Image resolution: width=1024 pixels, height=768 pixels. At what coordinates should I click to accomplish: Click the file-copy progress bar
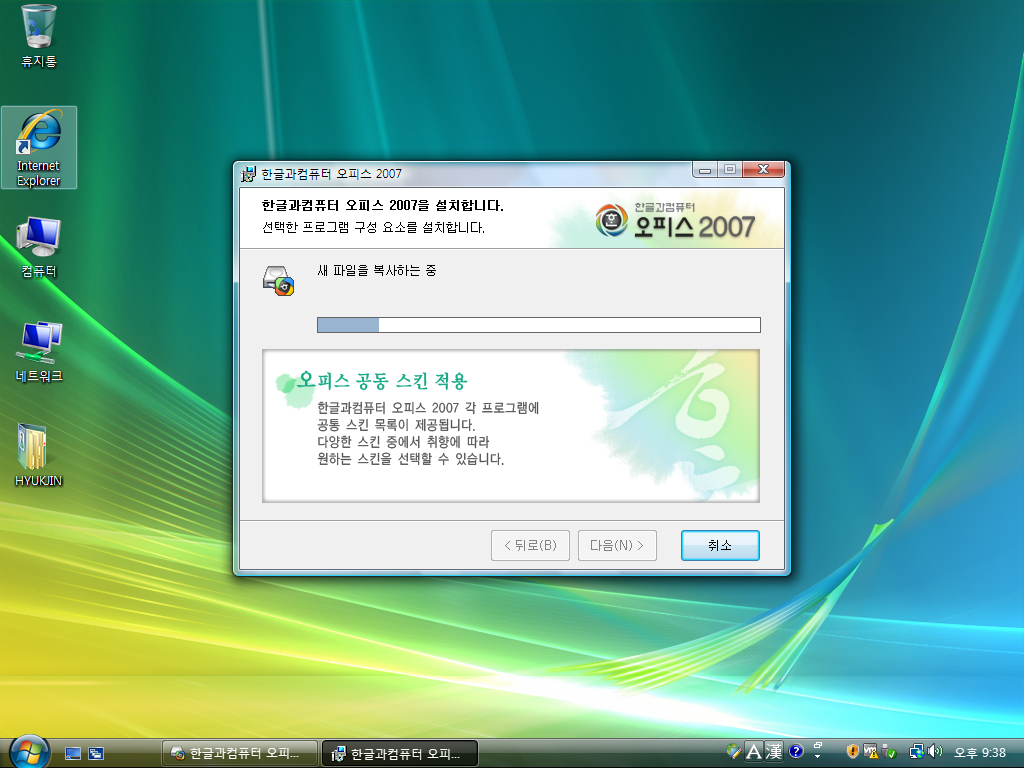[539, 325]
